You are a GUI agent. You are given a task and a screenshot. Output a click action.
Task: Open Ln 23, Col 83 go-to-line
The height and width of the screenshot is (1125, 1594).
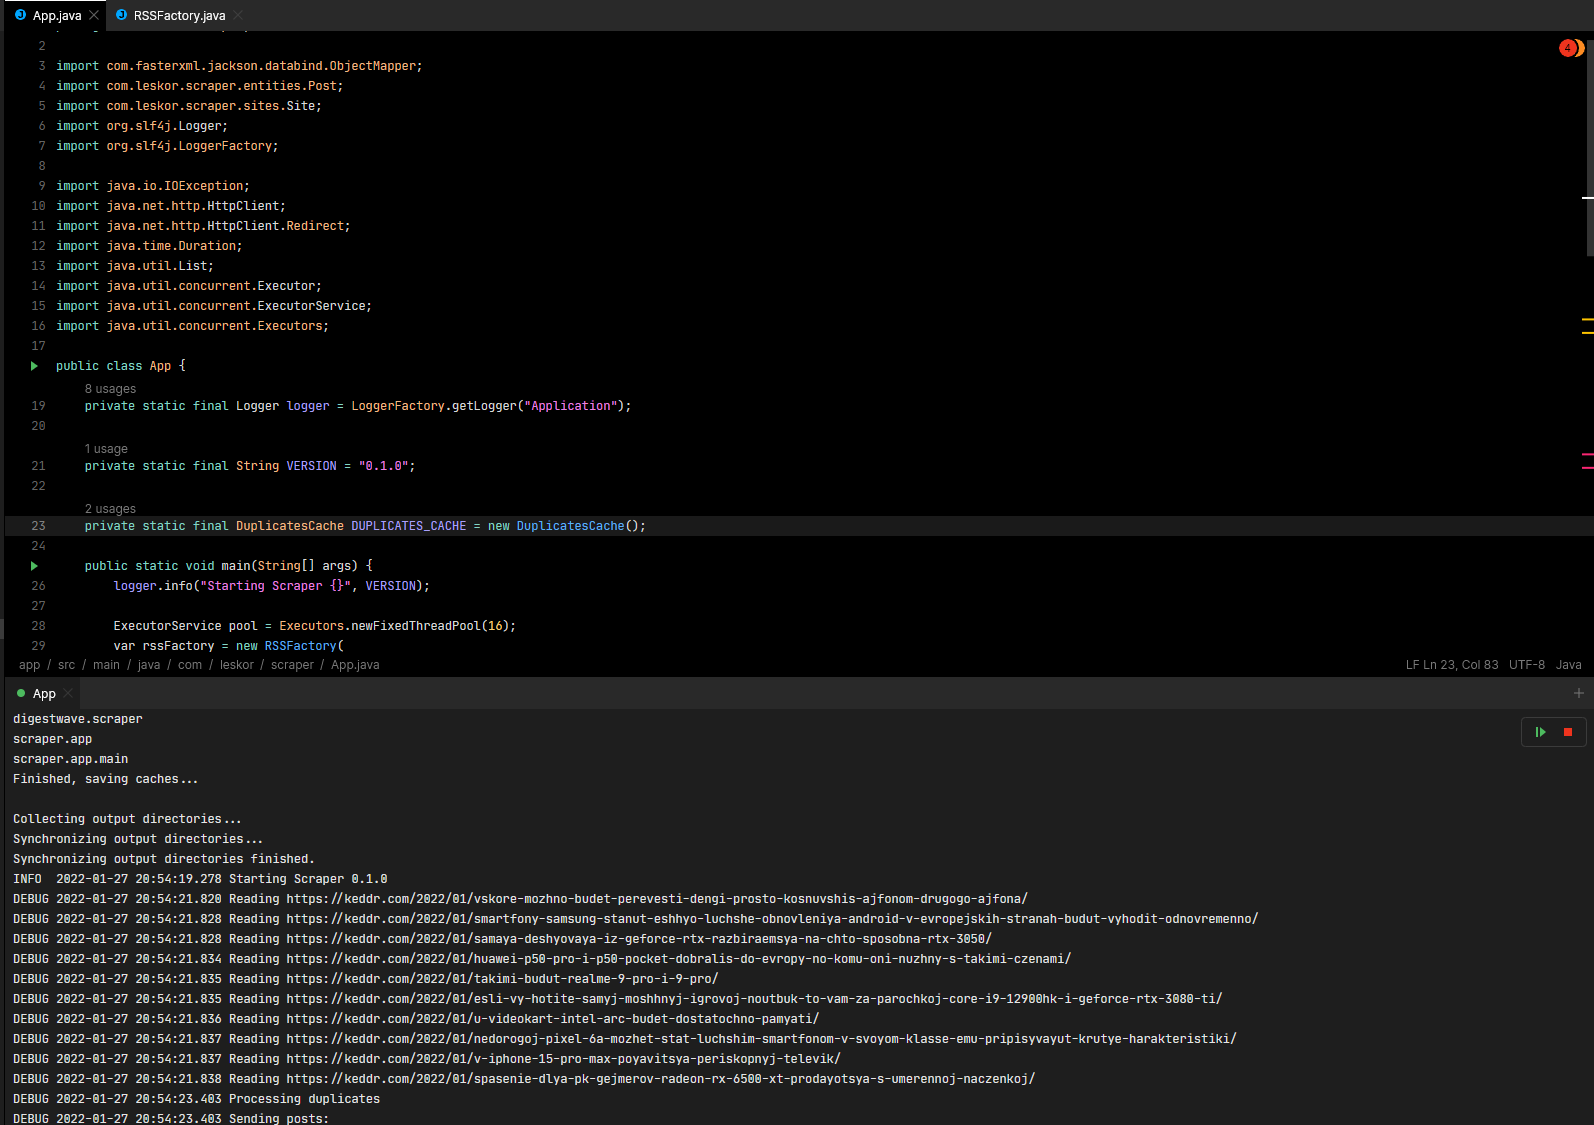[x=1461, y=665]
